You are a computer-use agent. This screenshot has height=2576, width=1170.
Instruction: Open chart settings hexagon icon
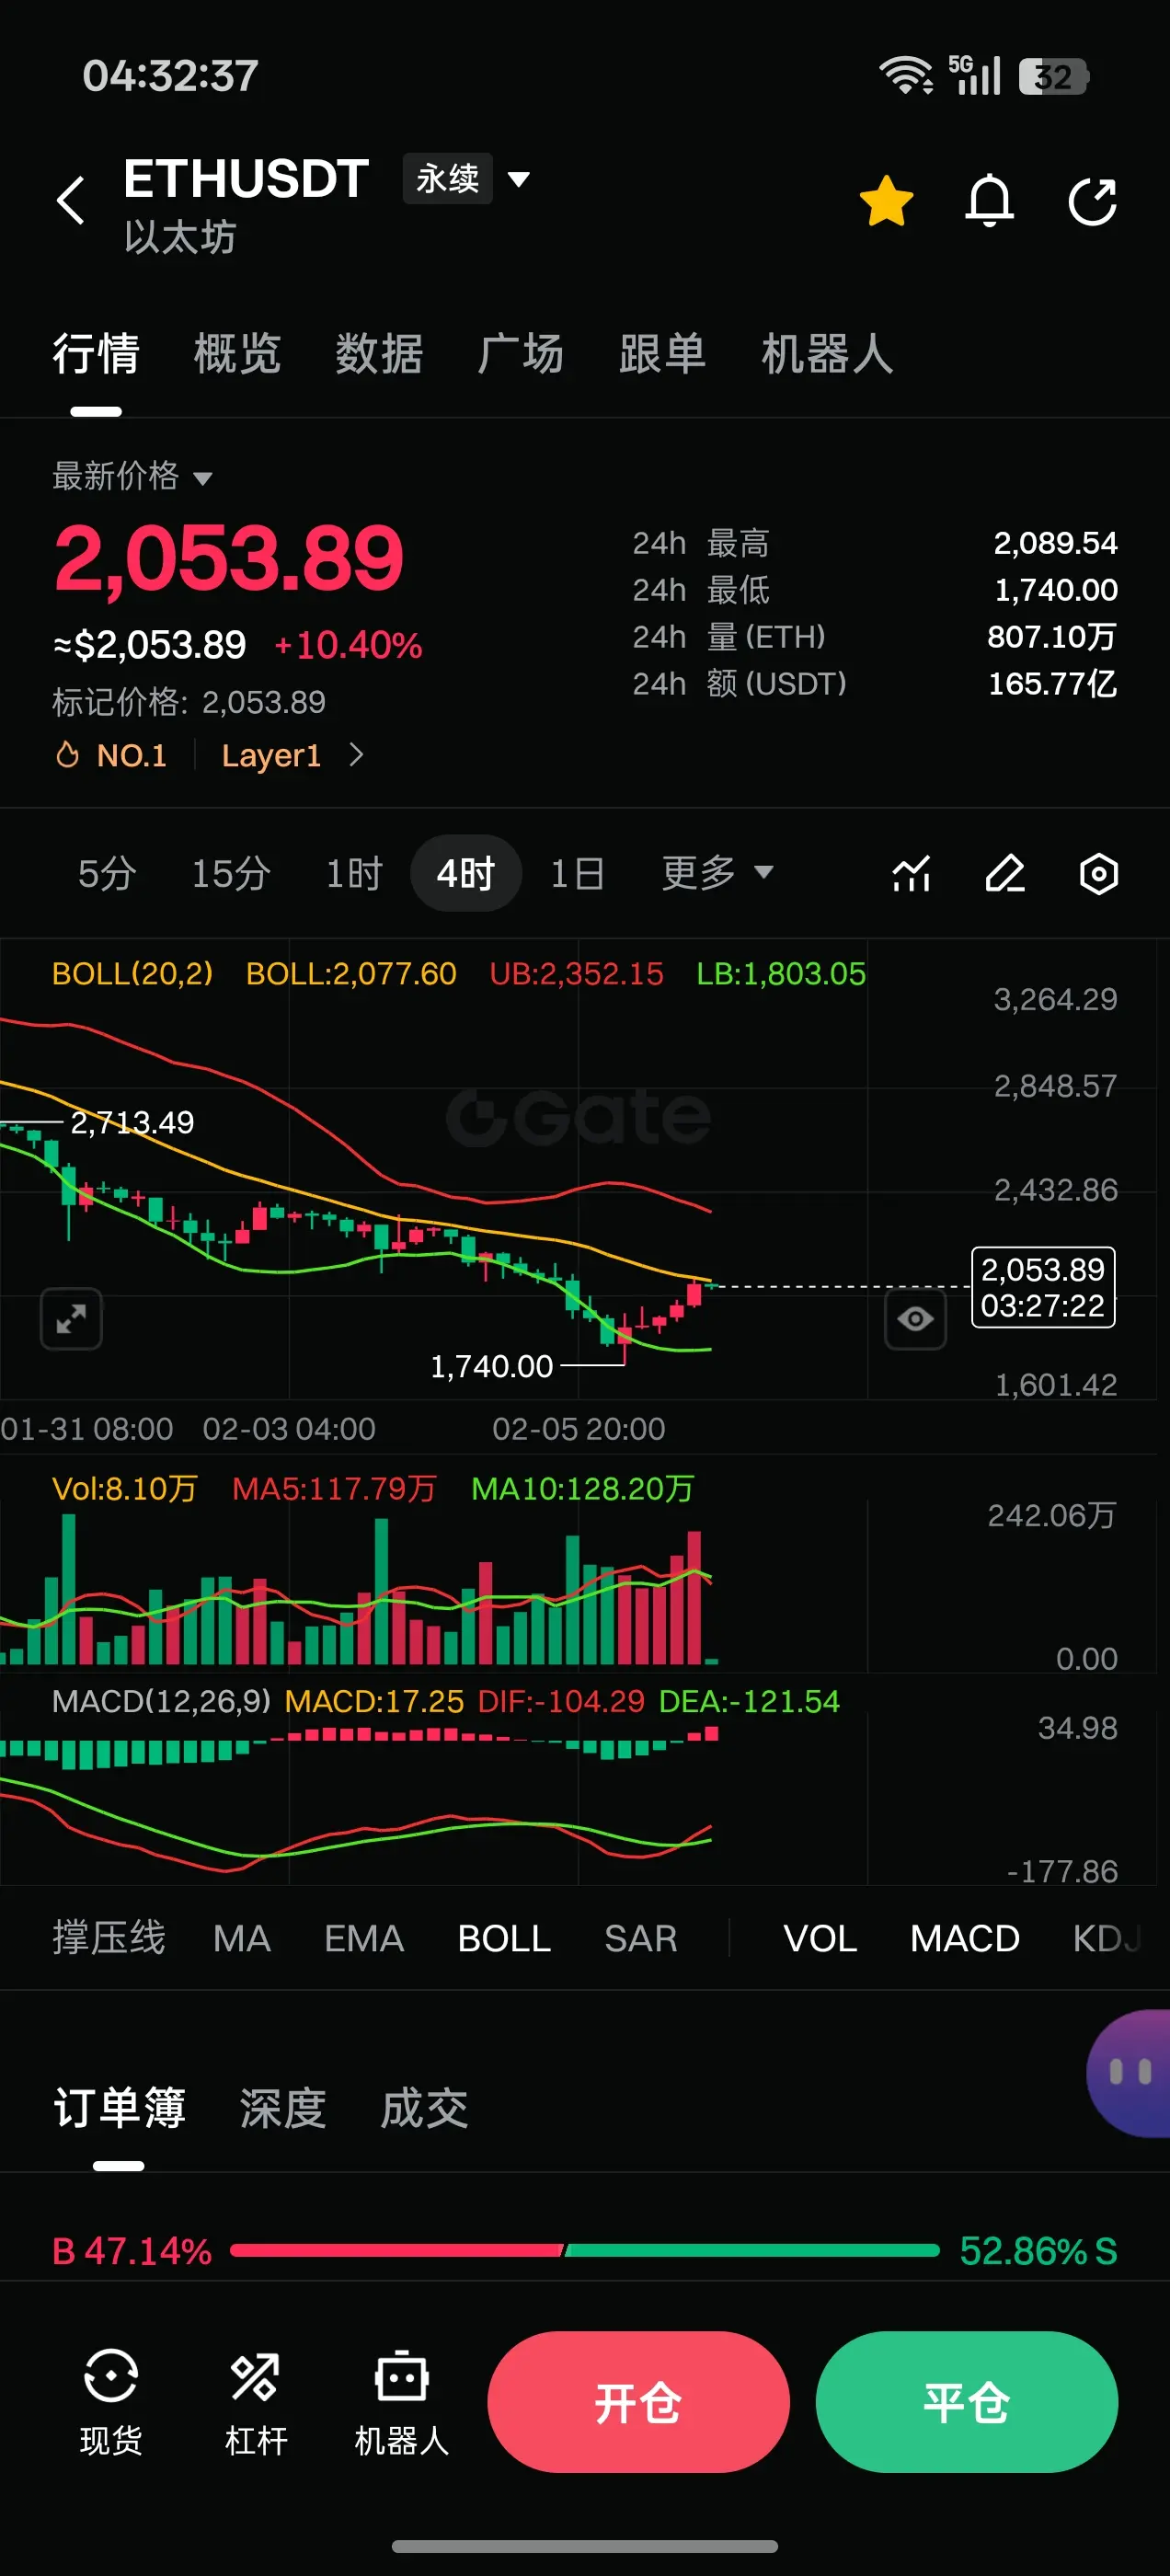(x=1098, y=874)
